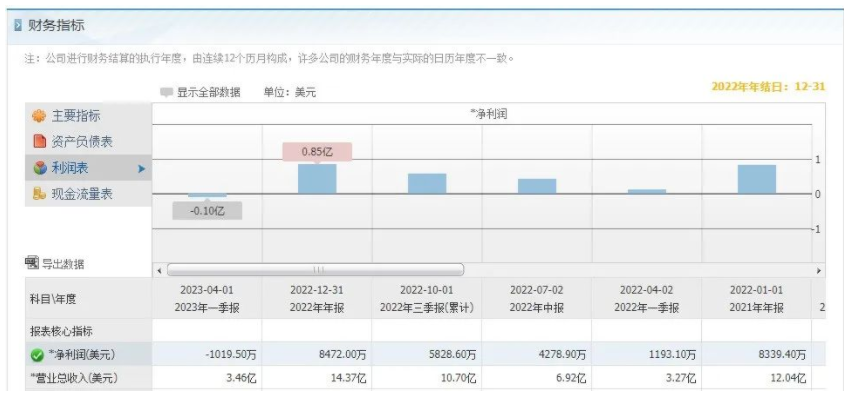
Task: Open the 资产负债表 menu item
Action: [x=88, y=142]
